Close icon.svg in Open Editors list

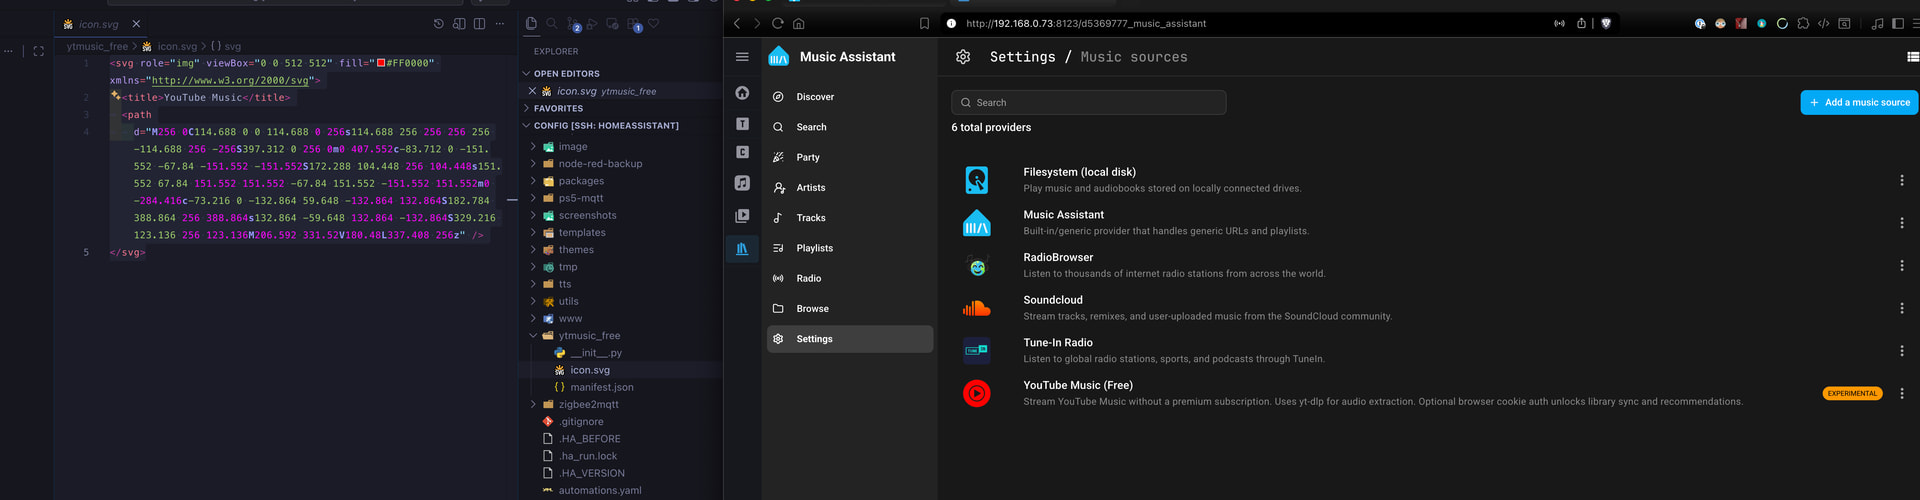click(x=532, y=91)
